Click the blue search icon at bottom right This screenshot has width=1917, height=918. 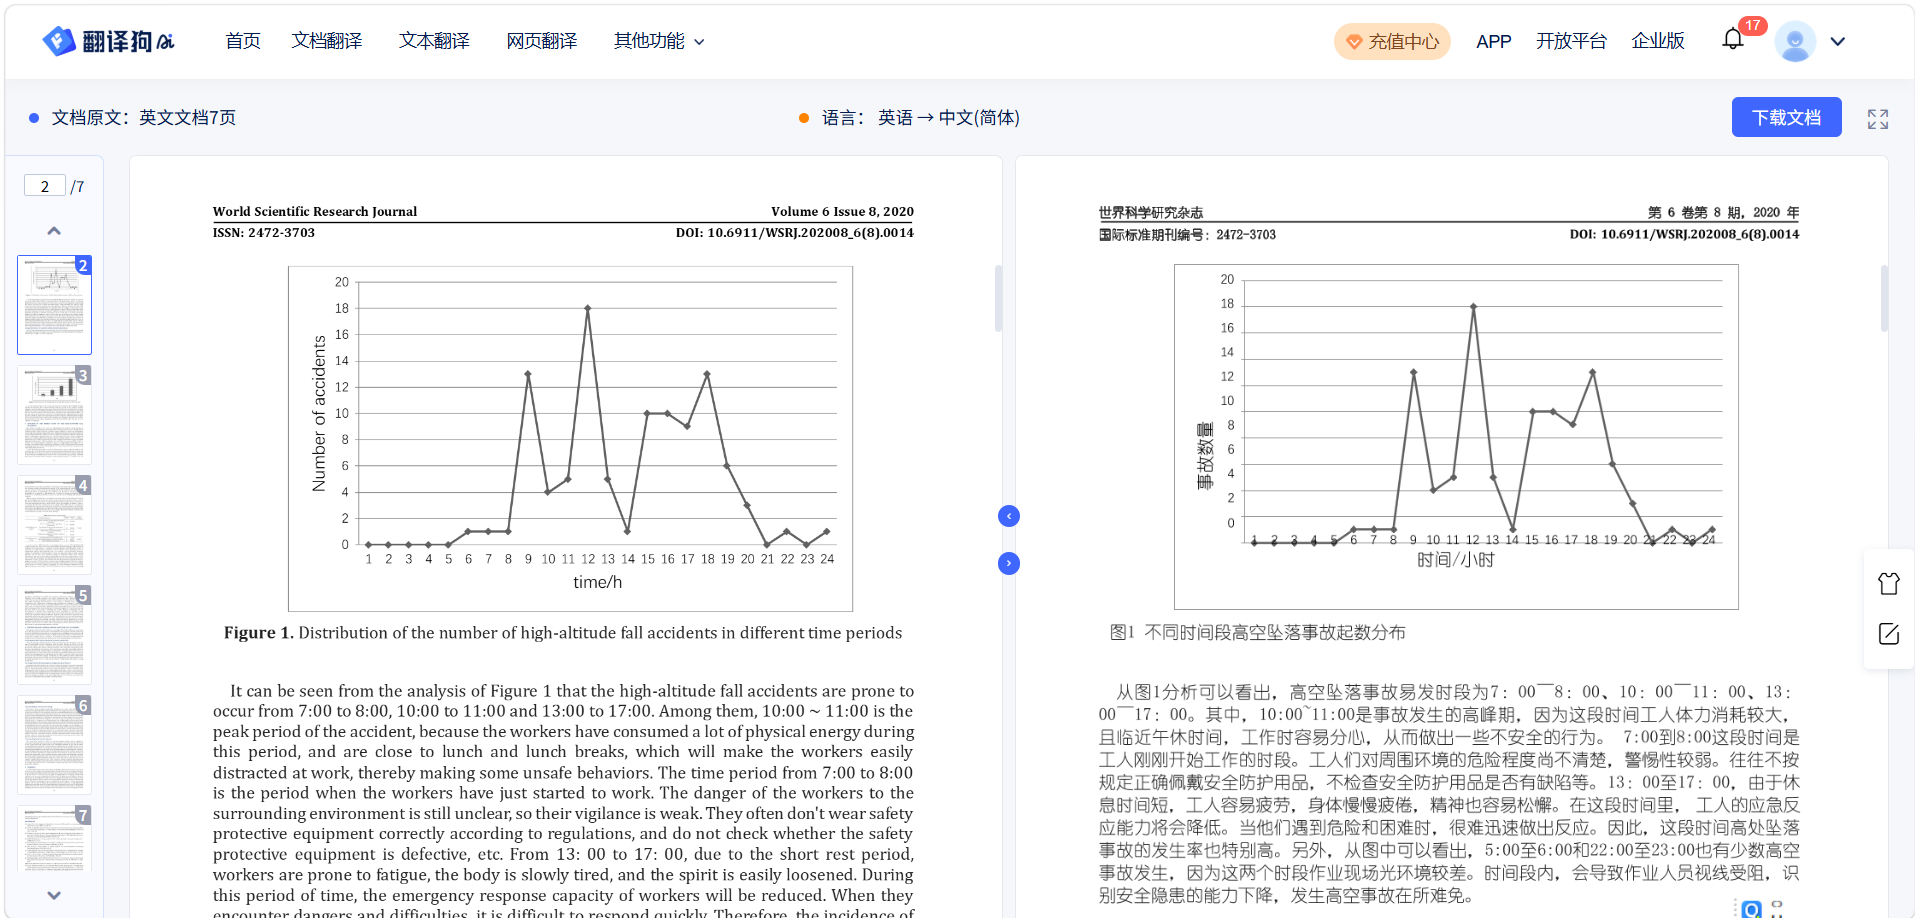pos(1751,908)
